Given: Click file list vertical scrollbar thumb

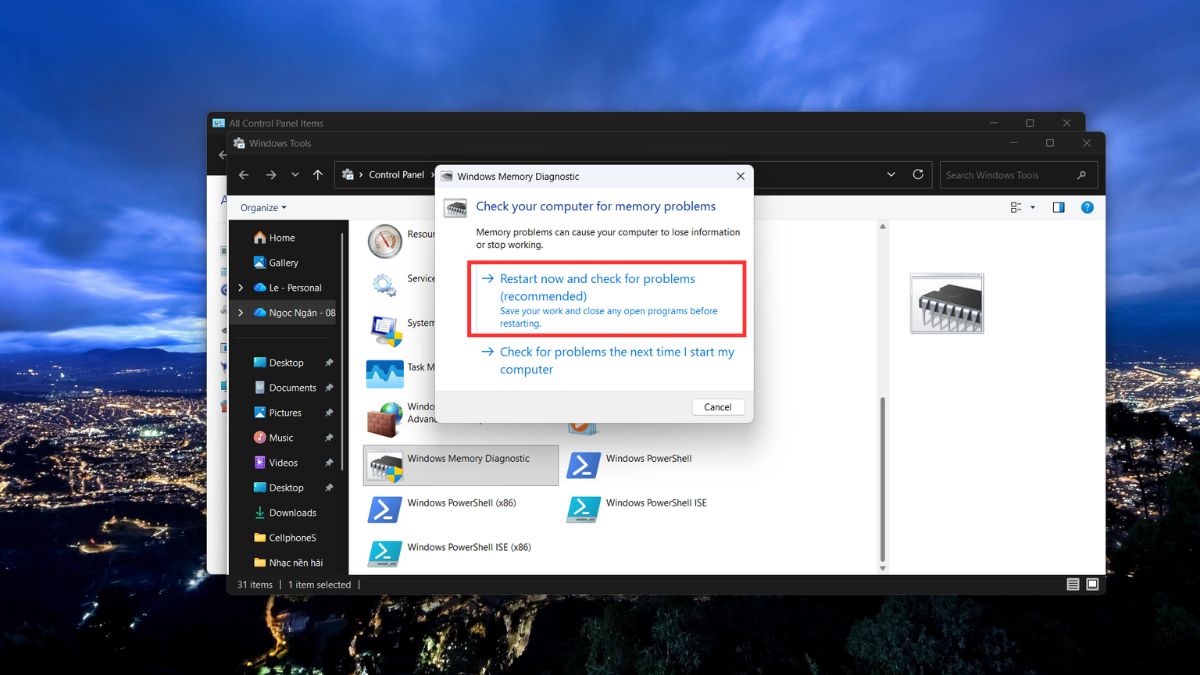Looking at the screenshot, I should tap(881, 478).
